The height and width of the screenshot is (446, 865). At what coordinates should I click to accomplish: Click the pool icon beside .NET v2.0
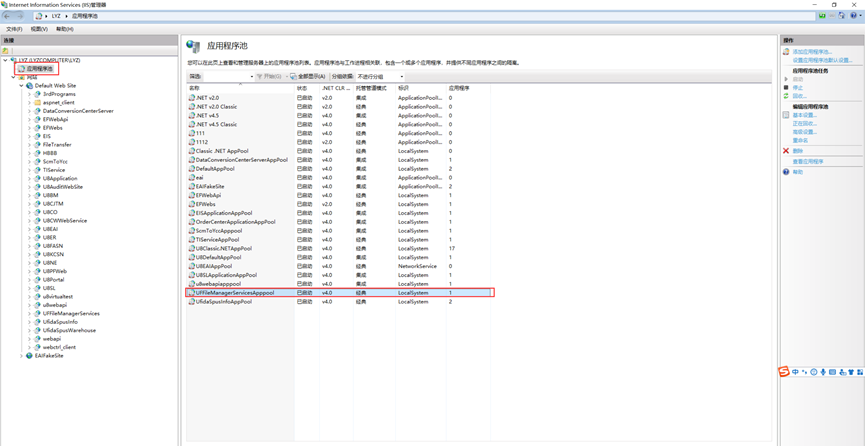pyautogui.click(x=192, y=98)
